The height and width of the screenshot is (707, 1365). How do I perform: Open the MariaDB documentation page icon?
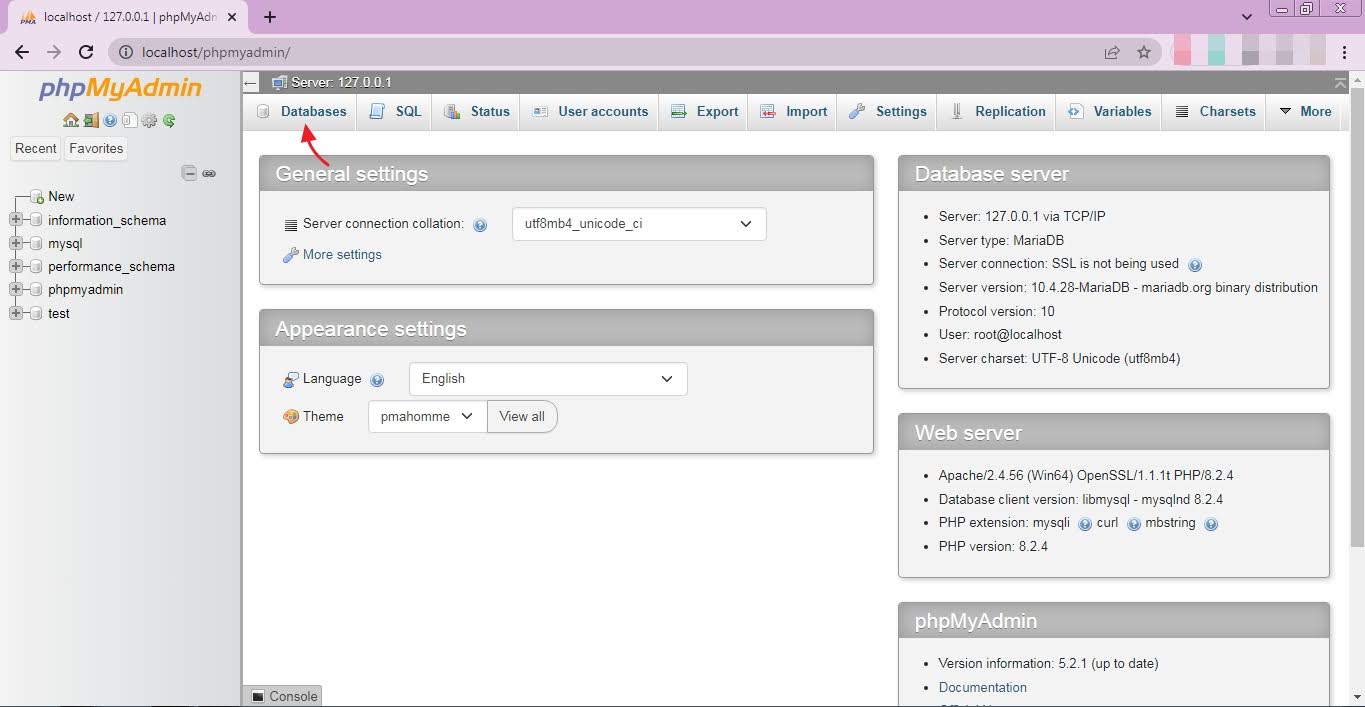click(129, 120)
